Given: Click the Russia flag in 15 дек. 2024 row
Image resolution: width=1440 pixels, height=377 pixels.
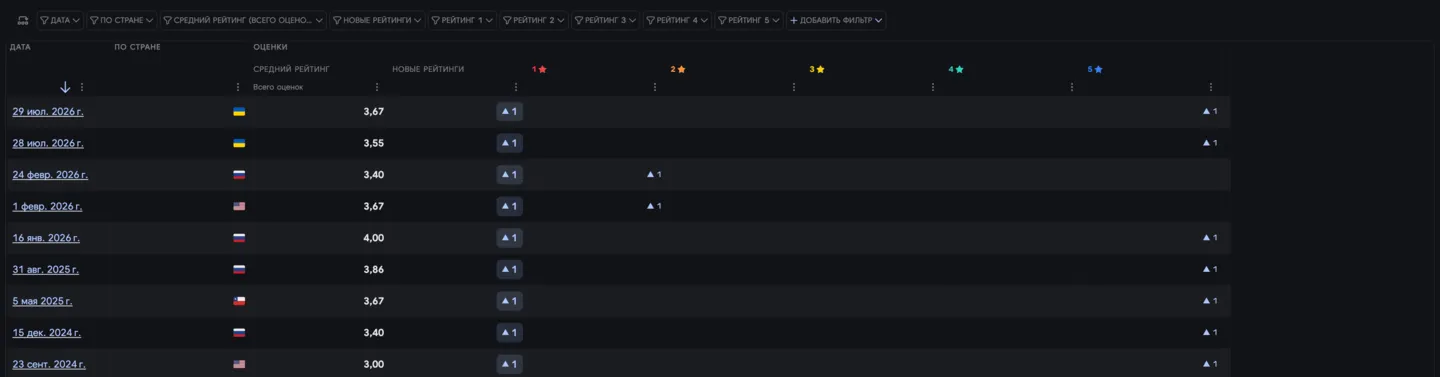Looking at the screenshot, I should (x=239, y=333).
